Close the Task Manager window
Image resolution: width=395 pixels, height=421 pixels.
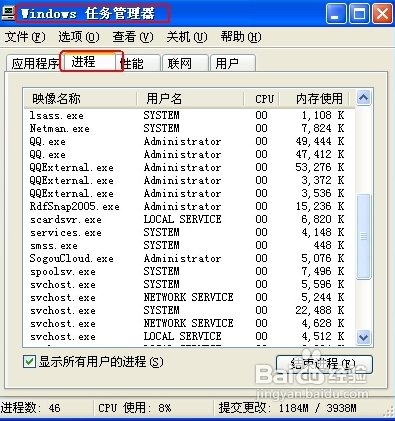click(382, 14)
